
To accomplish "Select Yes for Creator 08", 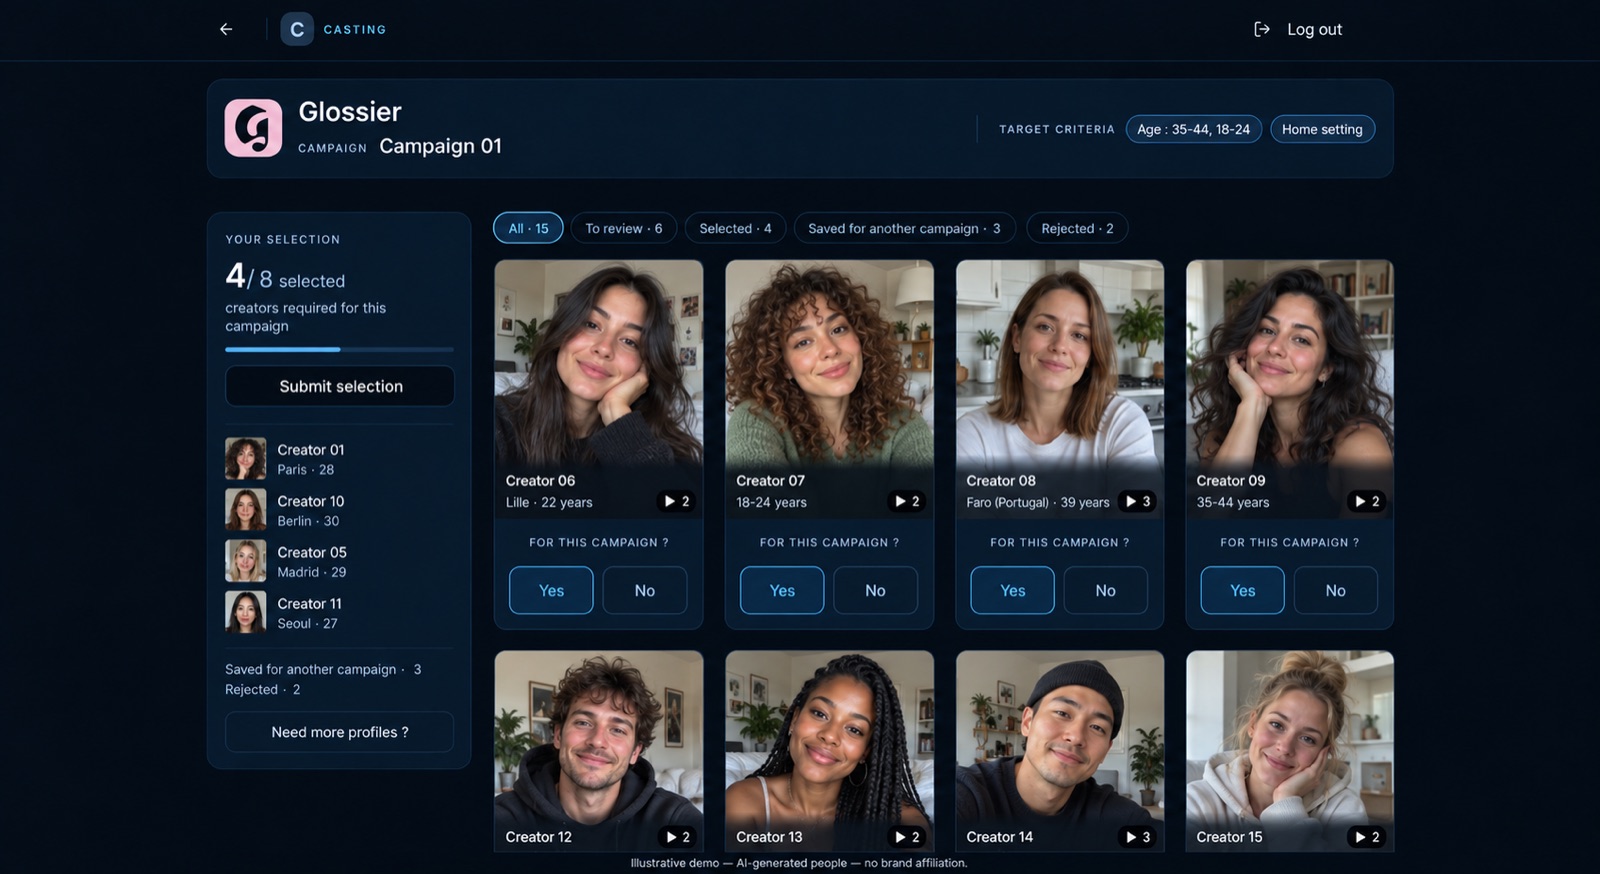I will (1012, 590).
